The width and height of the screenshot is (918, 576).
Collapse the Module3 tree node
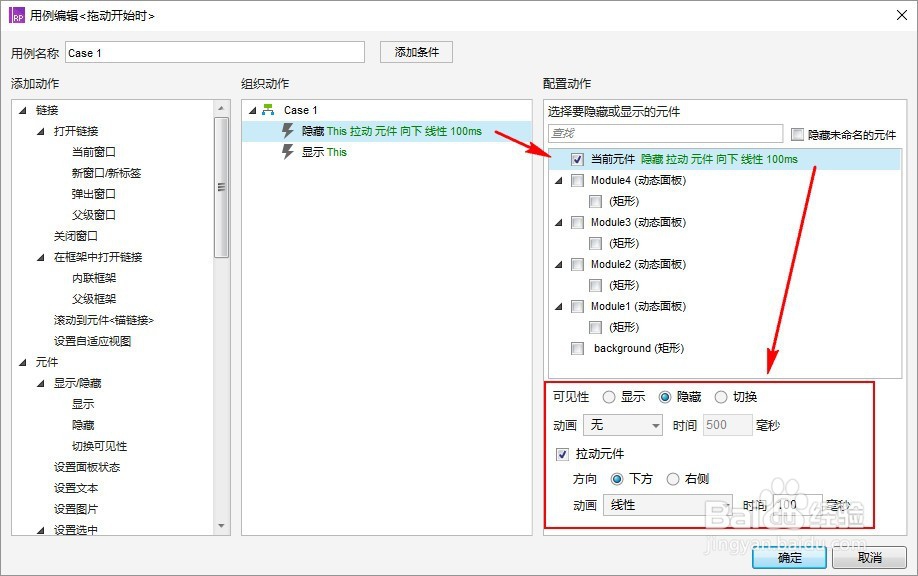559,222
